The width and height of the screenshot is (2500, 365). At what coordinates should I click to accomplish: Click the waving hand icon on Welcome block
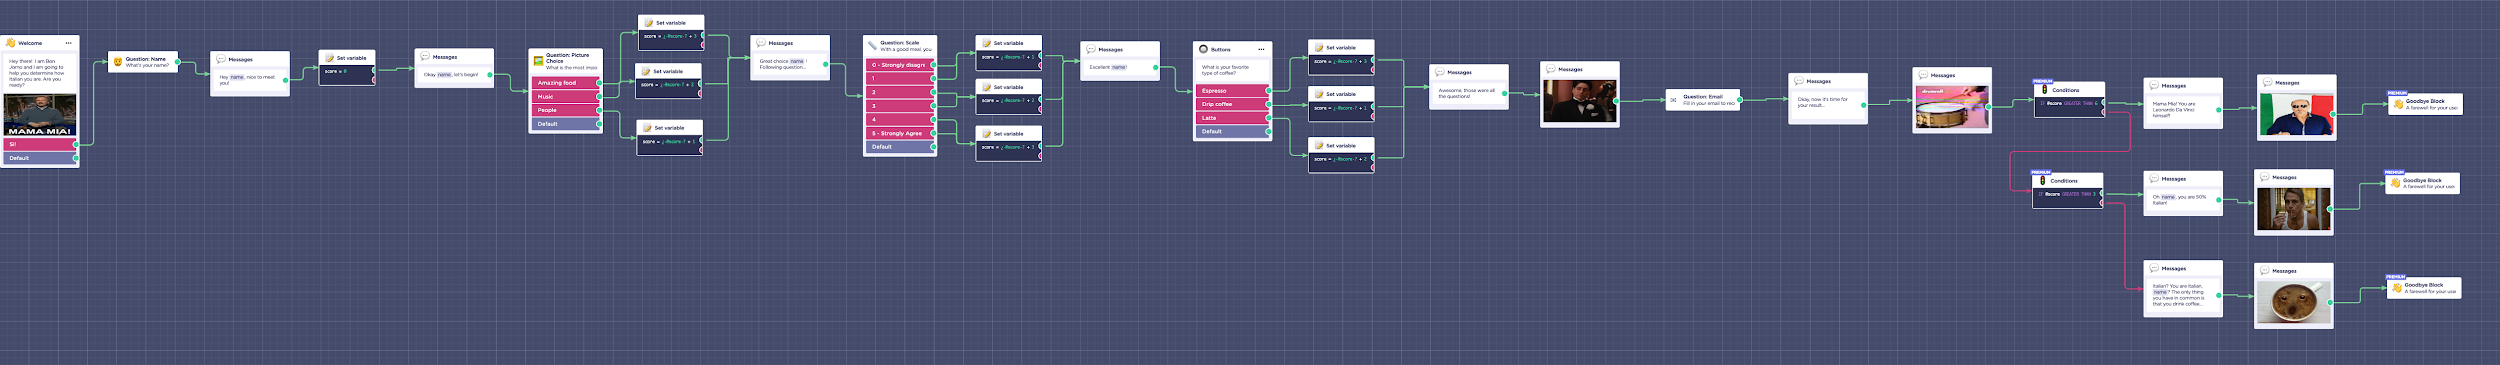point(11,43)
